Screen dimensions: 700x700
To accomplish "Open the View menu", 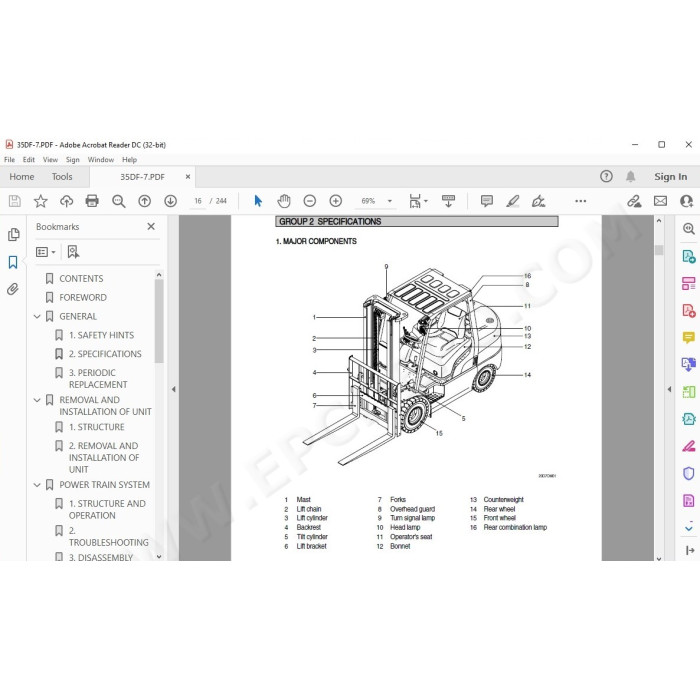I will pos(50,159).
